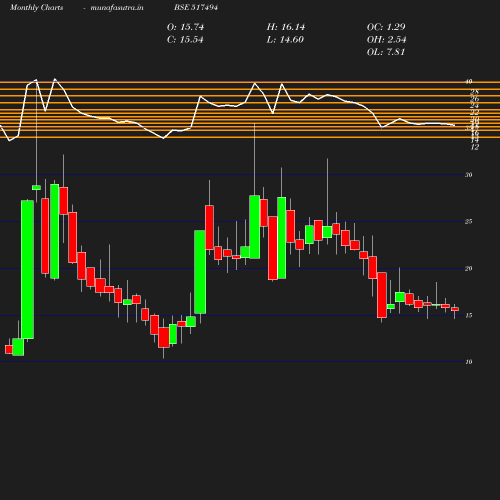Screen dimensions: 500x500
Task: Click the 'OL: 7.81' reading
Action: (386, 52)
